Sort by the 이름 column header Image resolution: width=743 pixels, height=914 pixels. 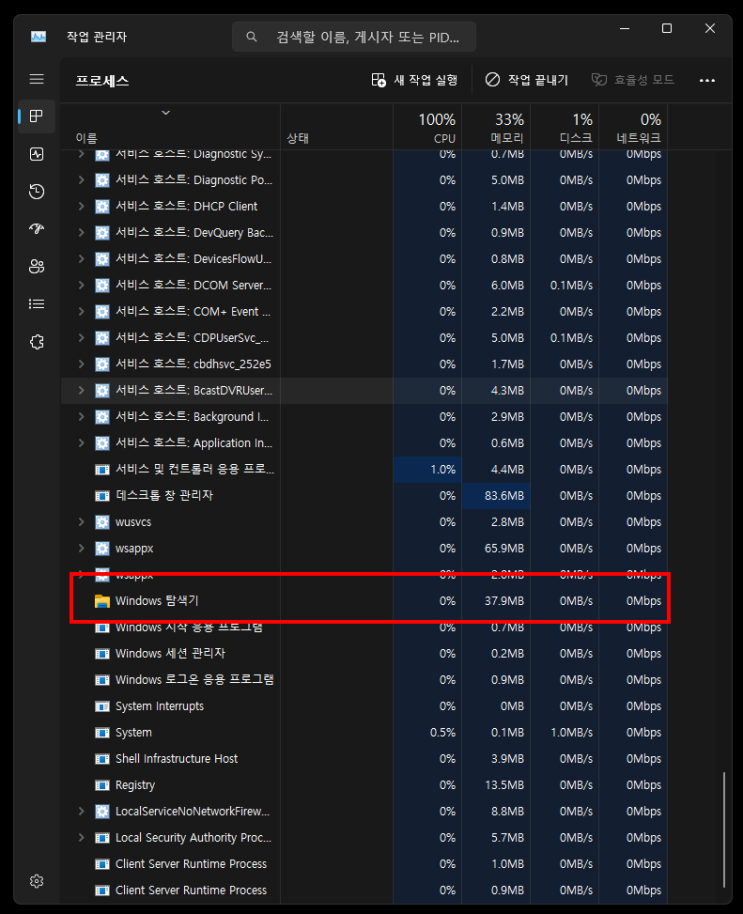[x=86, y=138]
